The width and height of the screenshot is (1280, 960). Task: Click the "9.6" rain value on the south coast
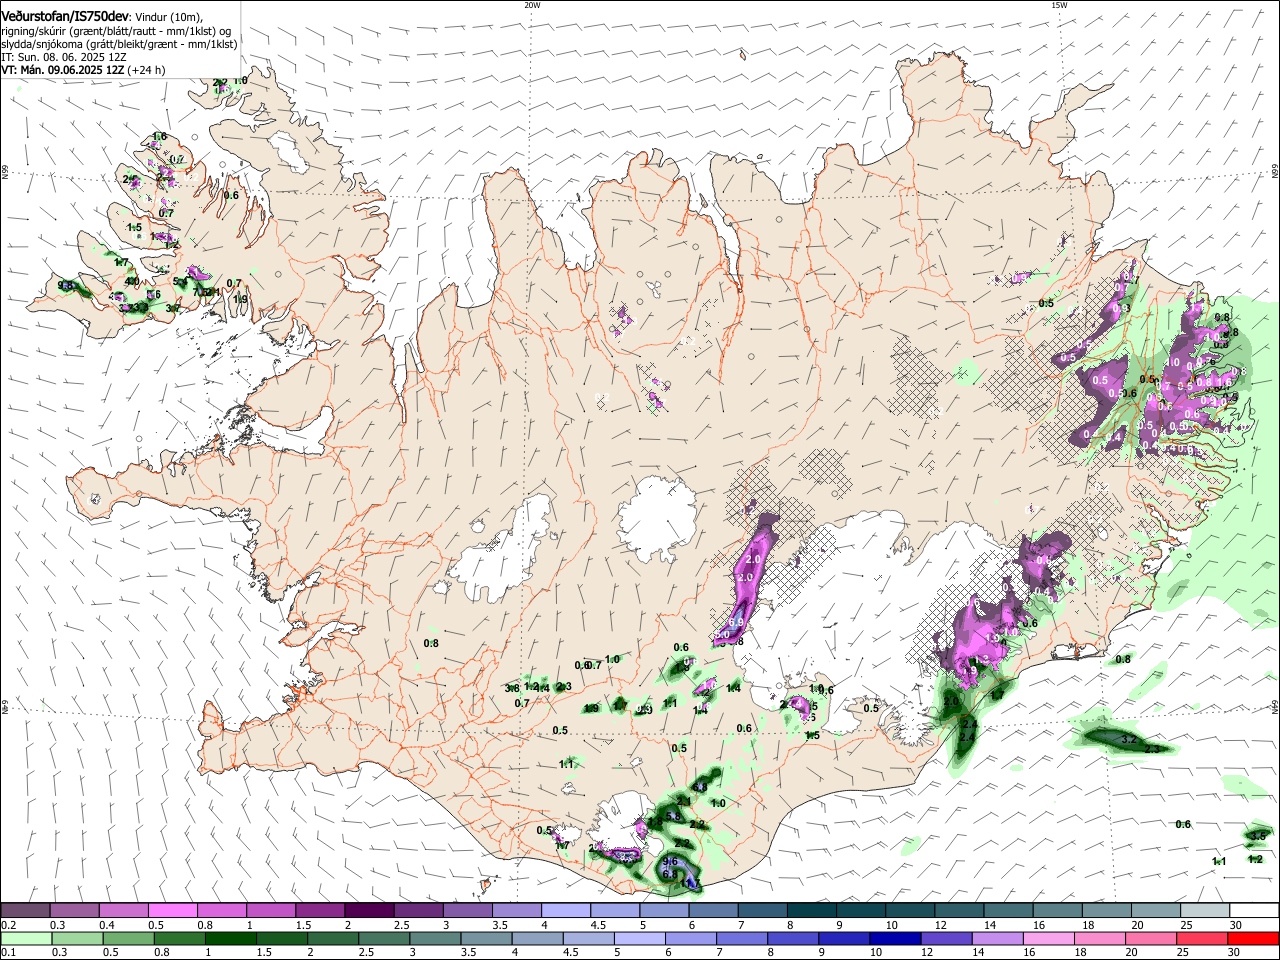670,862
